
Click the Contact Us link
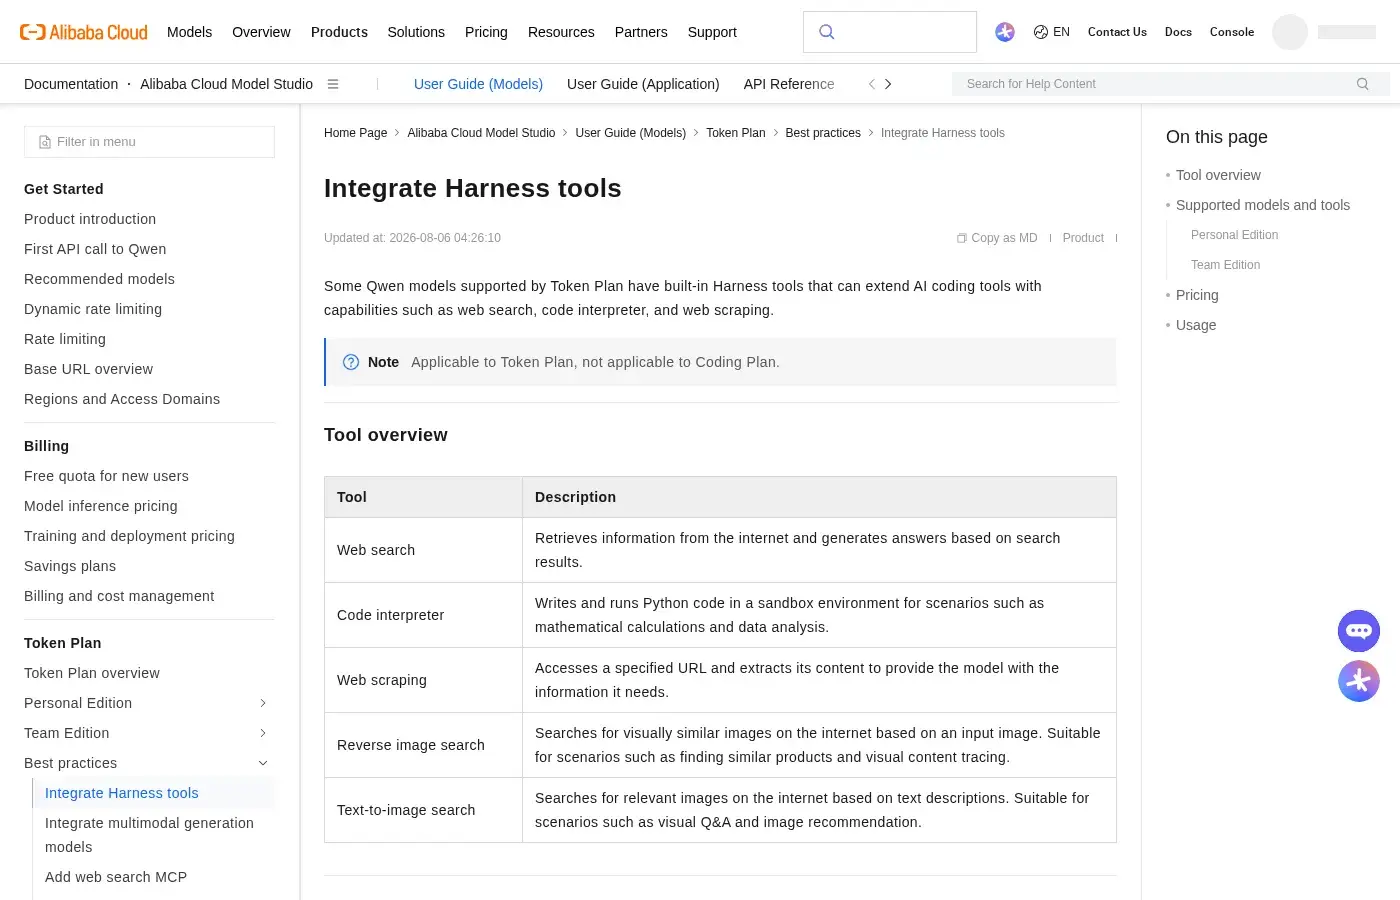pos(1117,32)
